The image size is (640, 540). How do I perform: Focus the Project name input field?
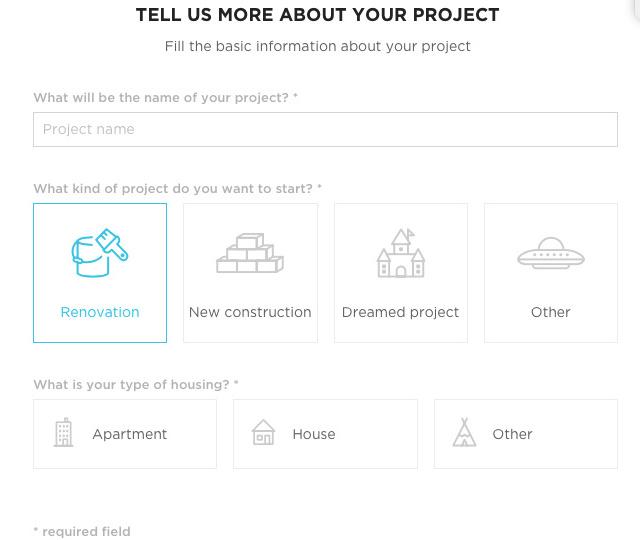[325, 129]
